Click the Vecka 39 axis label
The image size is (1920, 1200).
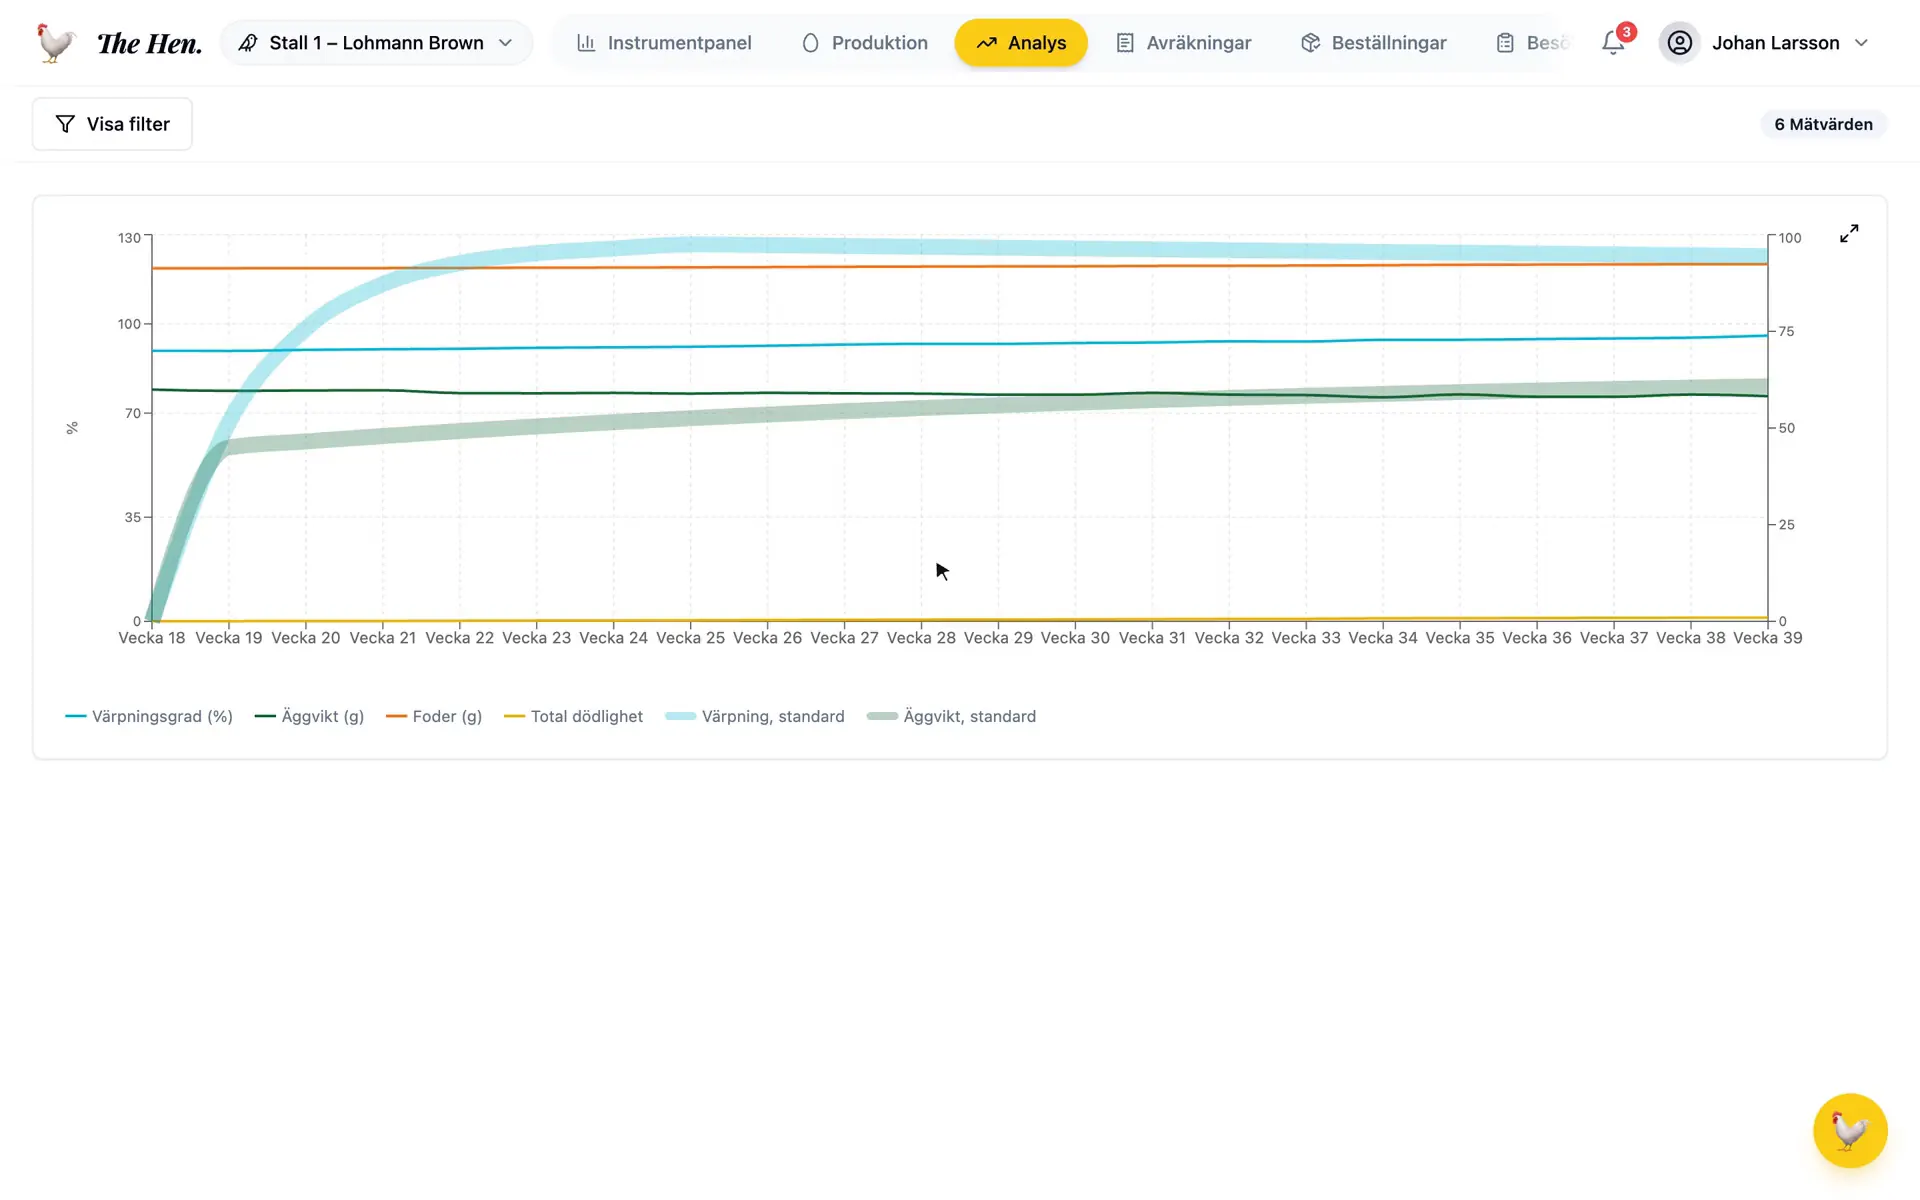[1767, 638]
